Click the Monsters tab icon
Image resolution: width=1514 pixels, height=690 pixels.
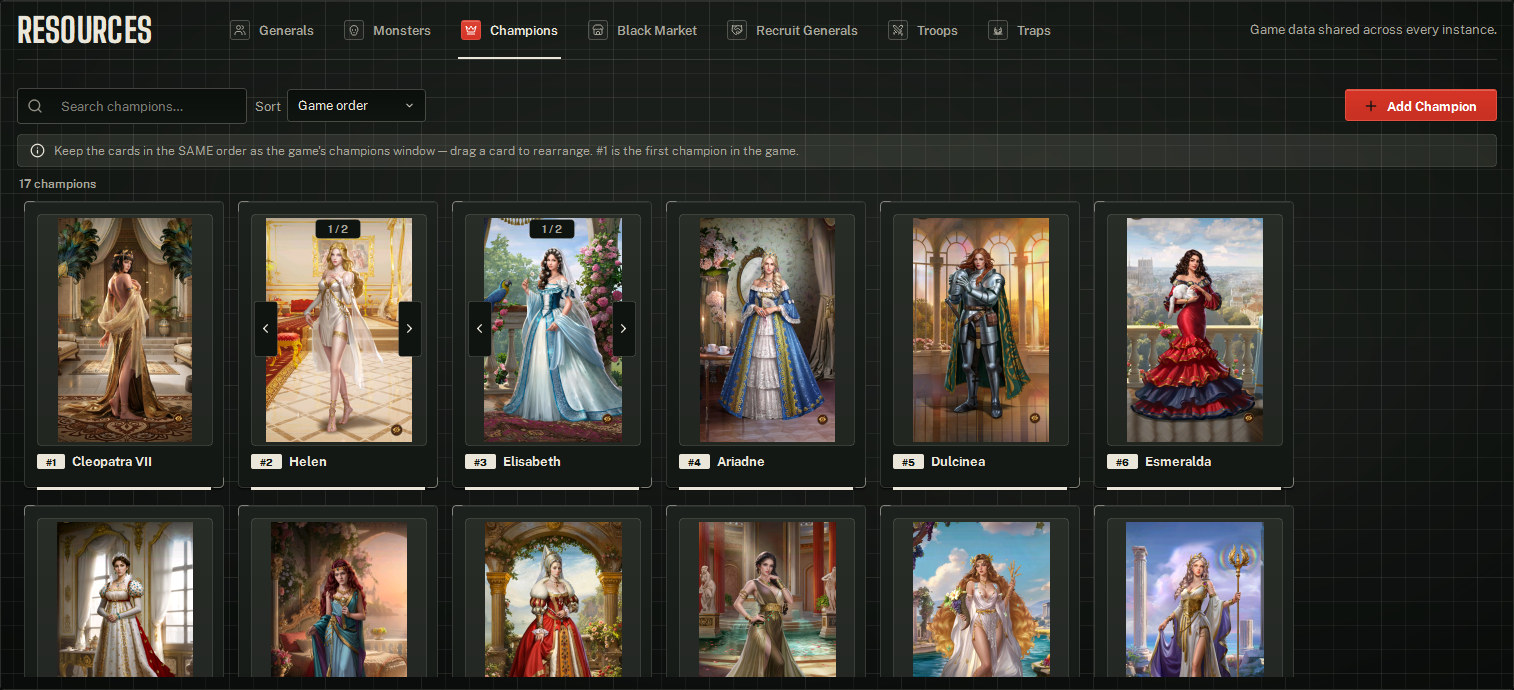pos(354,30)
